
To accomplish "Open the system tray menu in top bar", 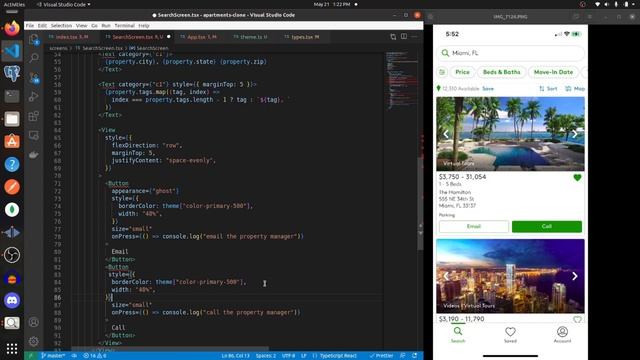I will pyautogui.click(x=615, y=4).
